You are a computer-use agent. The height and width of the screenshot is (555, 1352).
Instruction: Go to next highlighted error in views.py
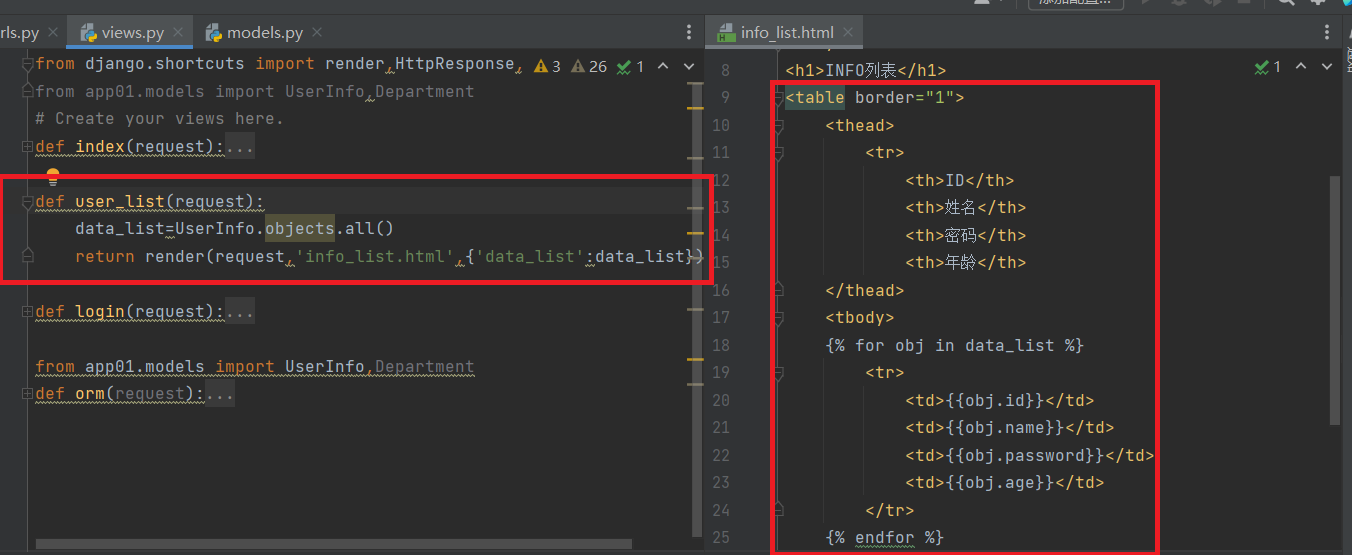689,67
